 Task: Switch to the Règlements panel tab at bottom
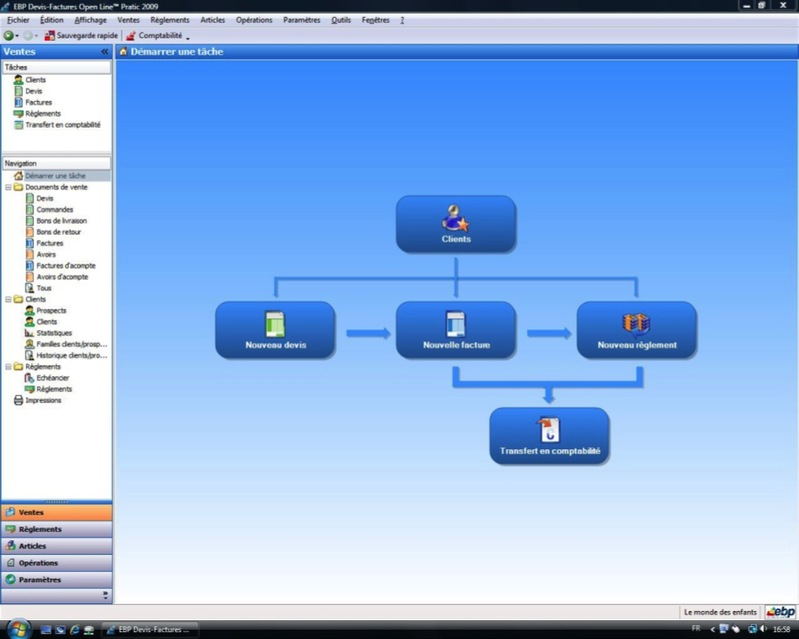(57, 529)
